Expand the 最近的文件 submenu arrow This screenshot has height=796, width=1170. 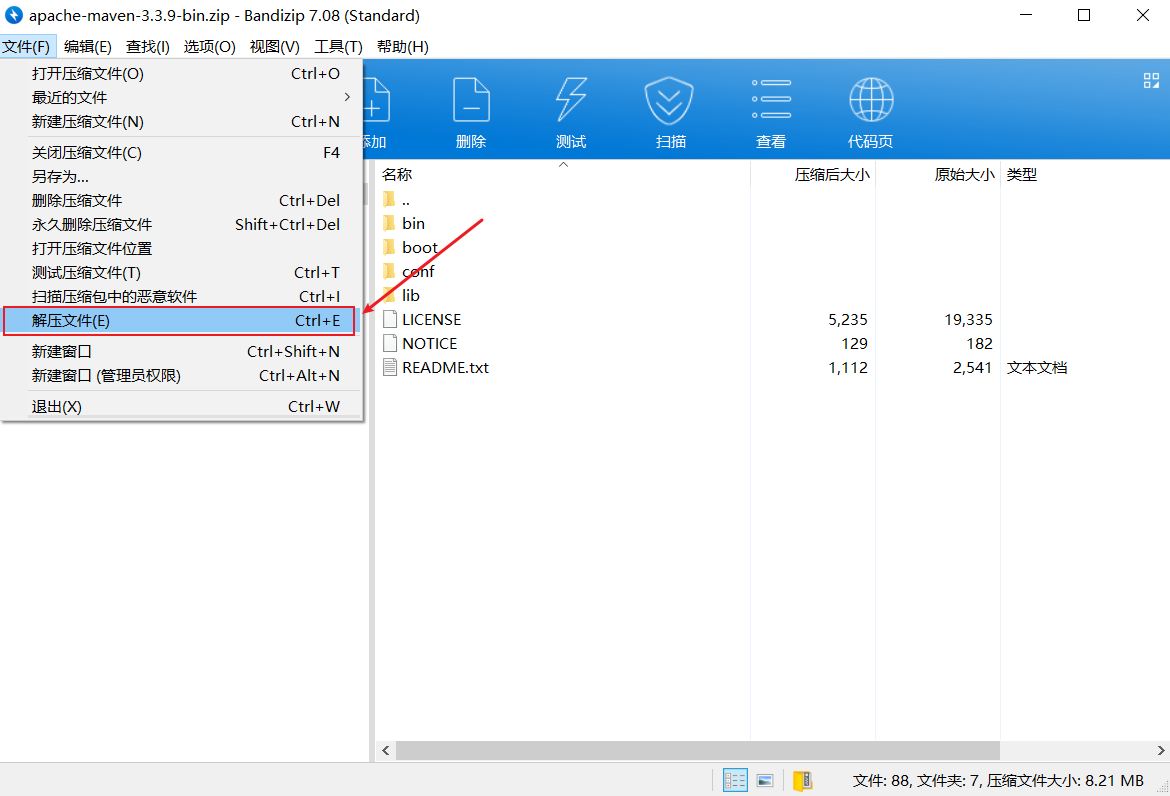coord(347,97)
